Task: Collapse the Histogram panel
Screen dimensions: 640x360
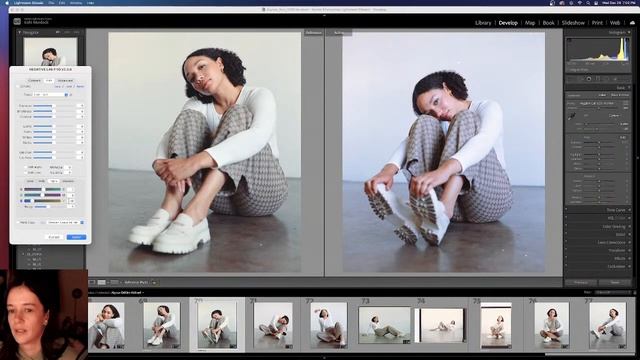Action: (629, 32)
